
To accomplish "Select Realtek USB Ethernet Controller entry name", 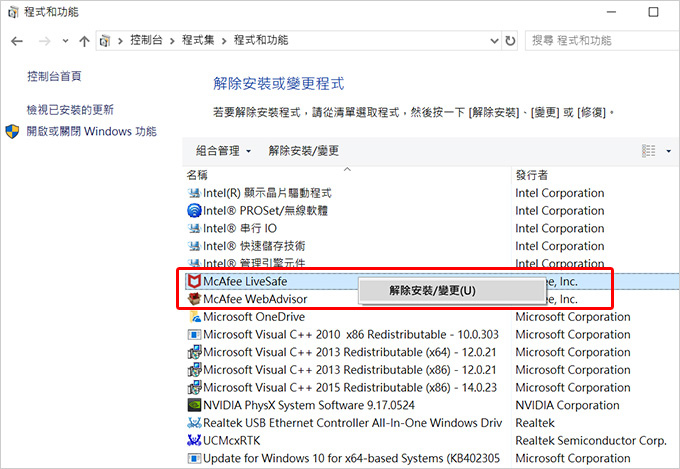I will pyautogui.click(x=353, y=423).
